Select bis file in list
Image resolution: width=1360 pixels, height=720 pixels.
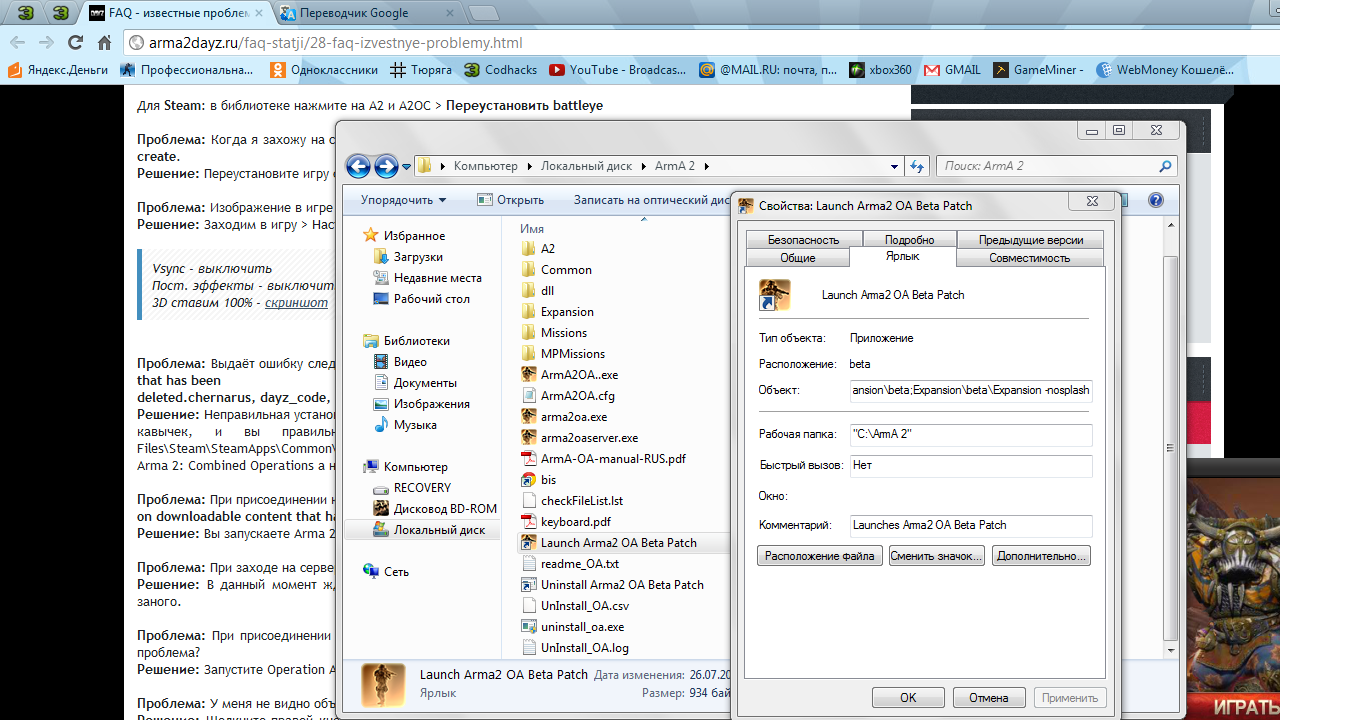(539, 479)
